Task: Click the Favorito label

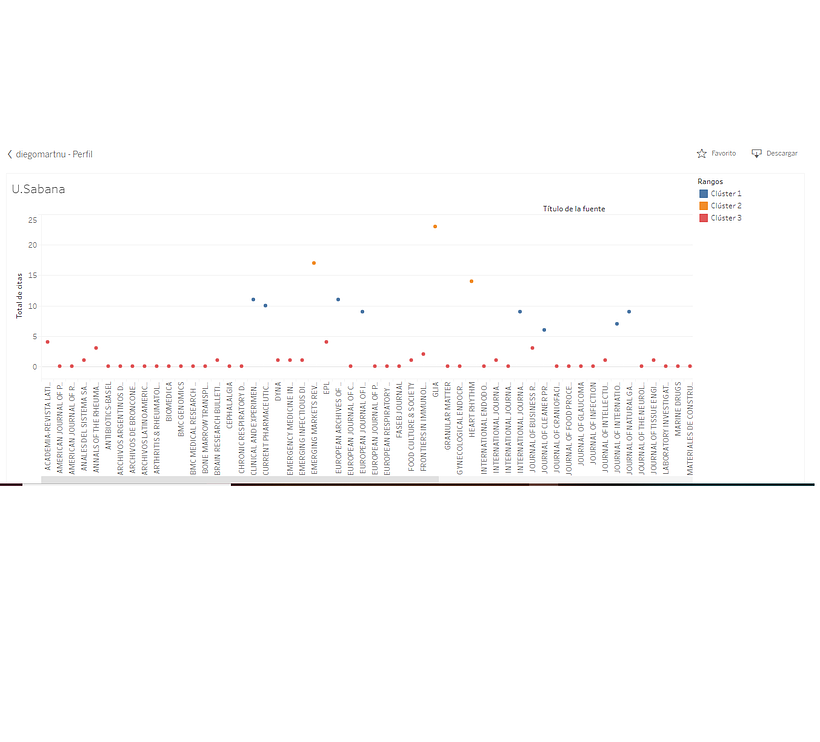Action: [724, 153]
